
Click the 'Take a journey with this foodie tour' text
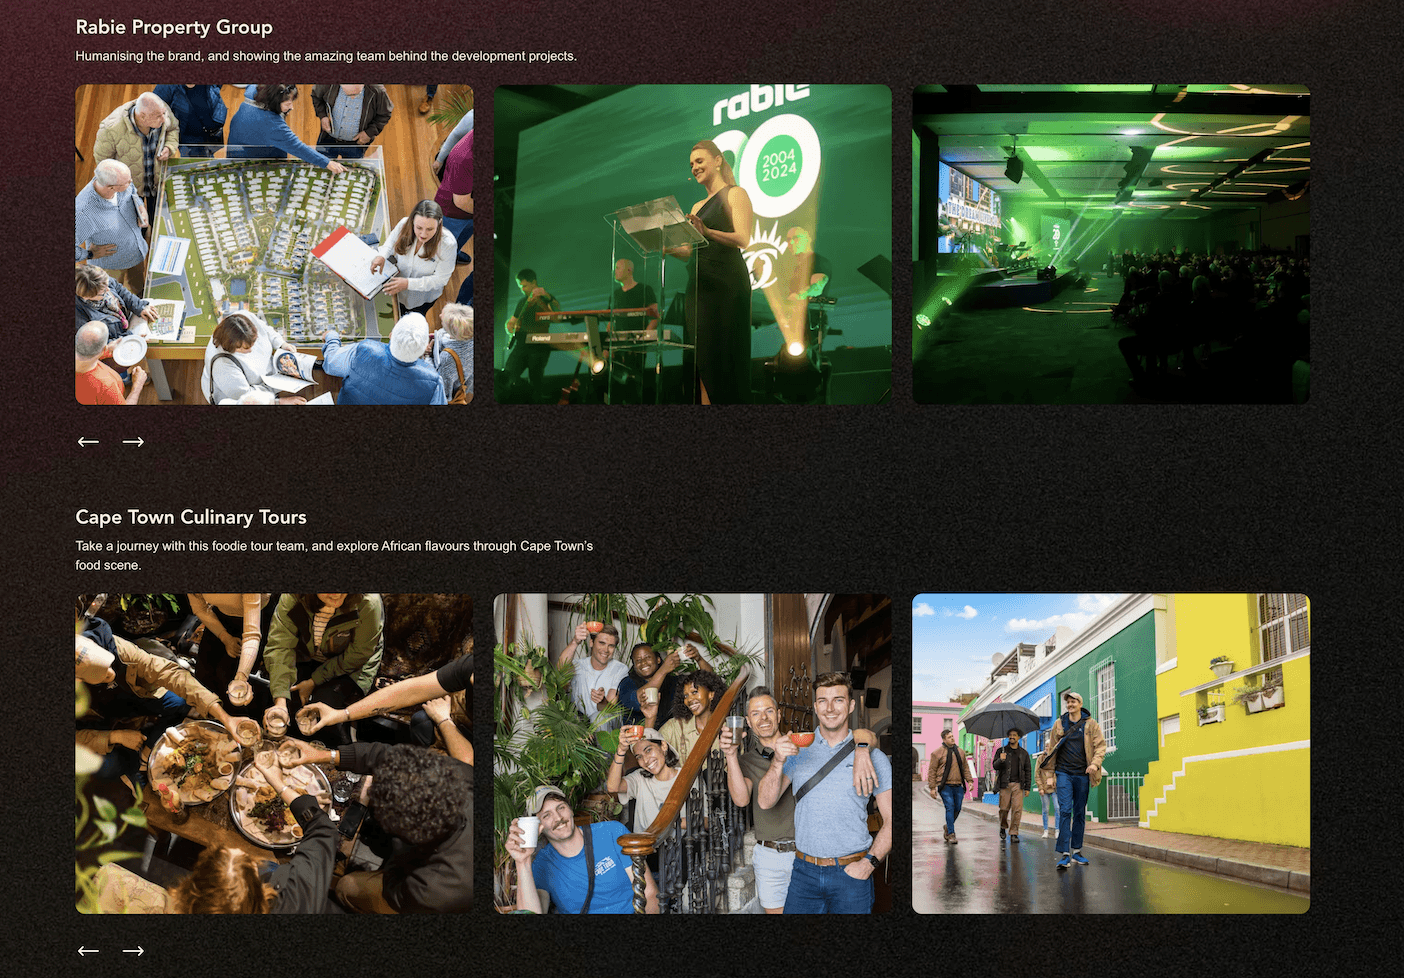coord(334,555)
